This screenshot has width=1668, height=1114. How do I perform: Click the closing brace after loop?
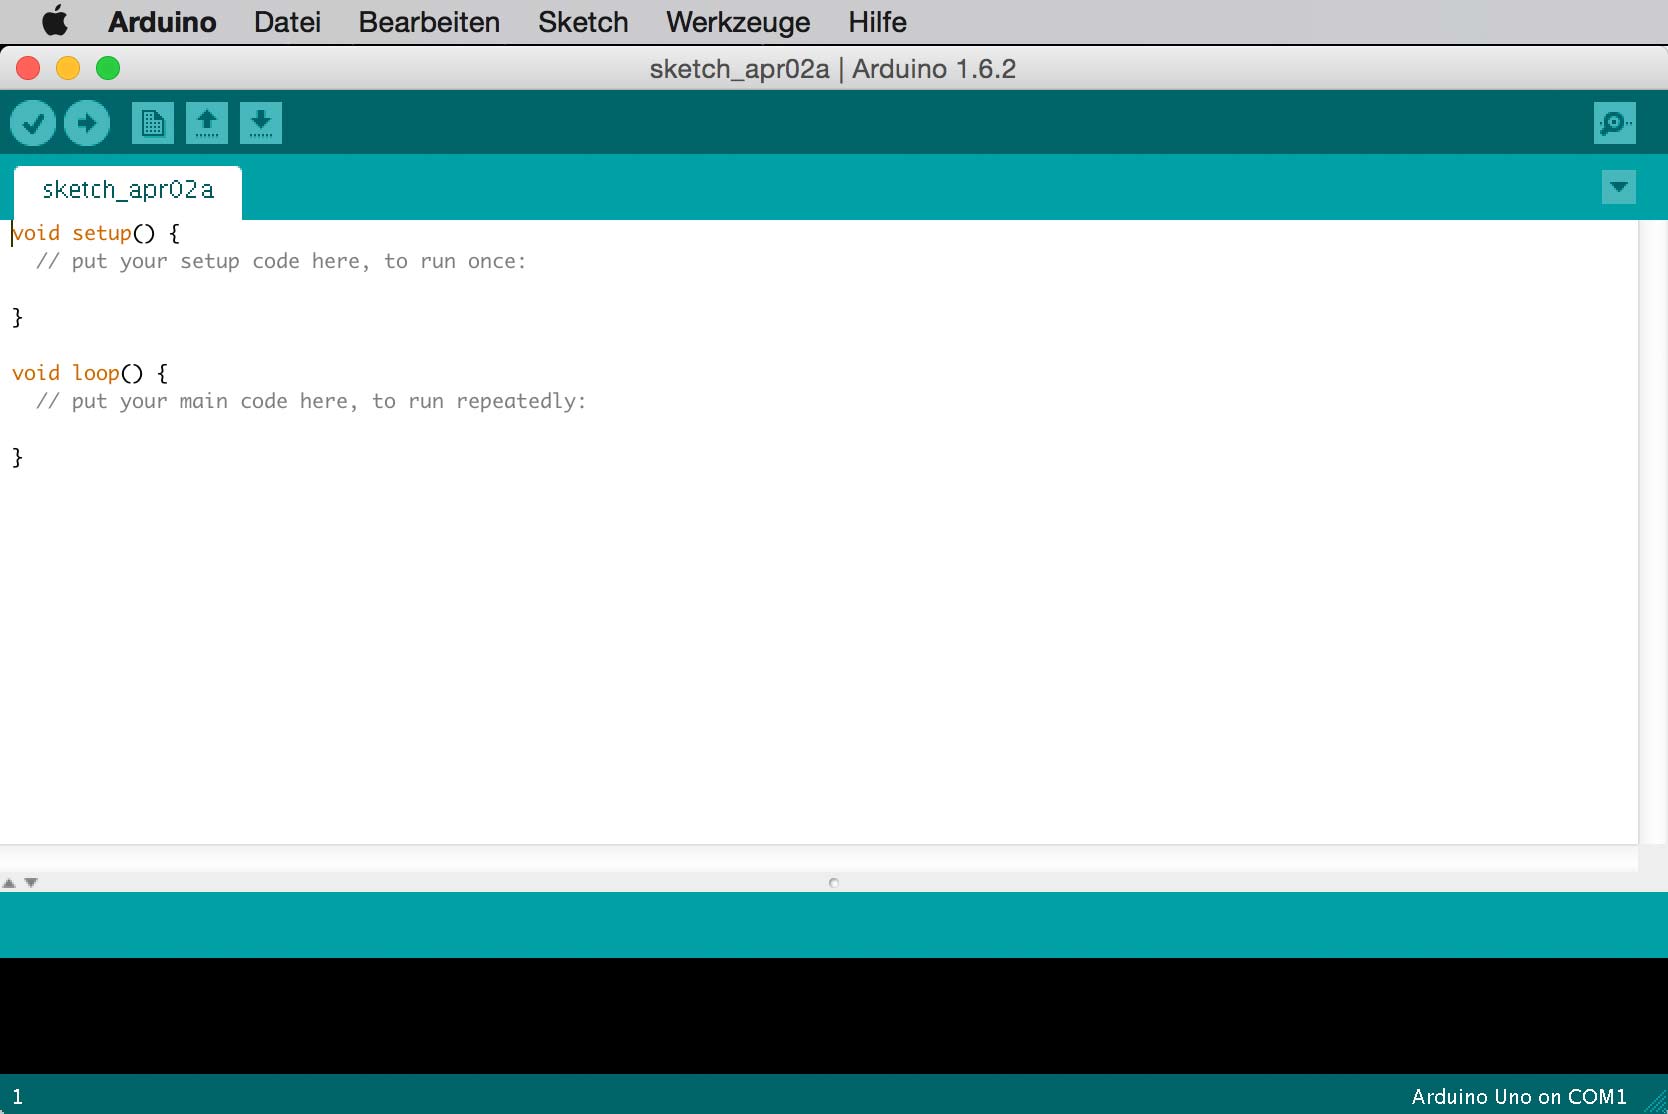click(17, 457)
